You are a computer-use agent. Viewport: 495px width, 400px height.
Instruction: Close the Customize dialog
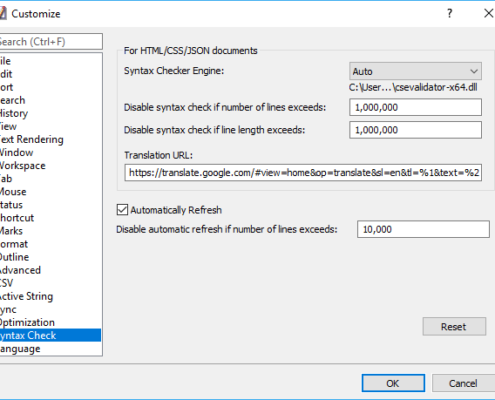pyautogui.click(x=489, y=13)
